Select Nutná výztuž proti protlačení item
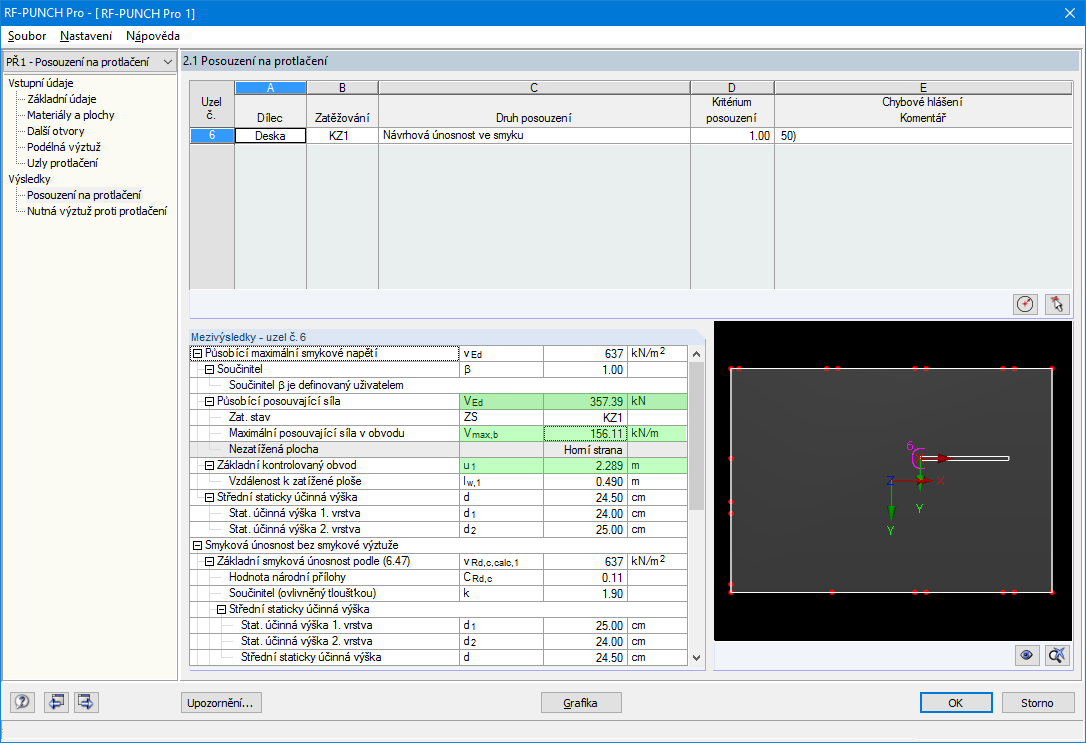The width and height of the screenshot is (1086, 743). [97, 211]
